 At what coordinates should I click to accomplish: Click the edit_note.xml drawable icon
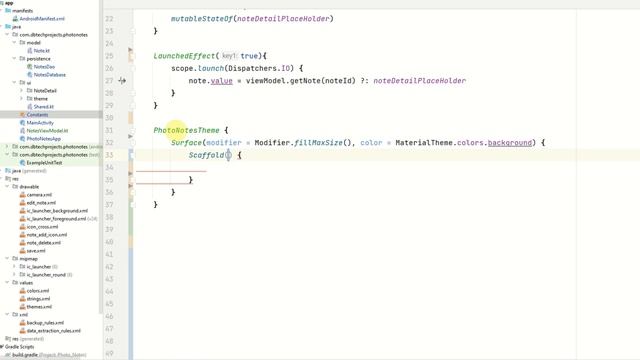click(23, 202)
